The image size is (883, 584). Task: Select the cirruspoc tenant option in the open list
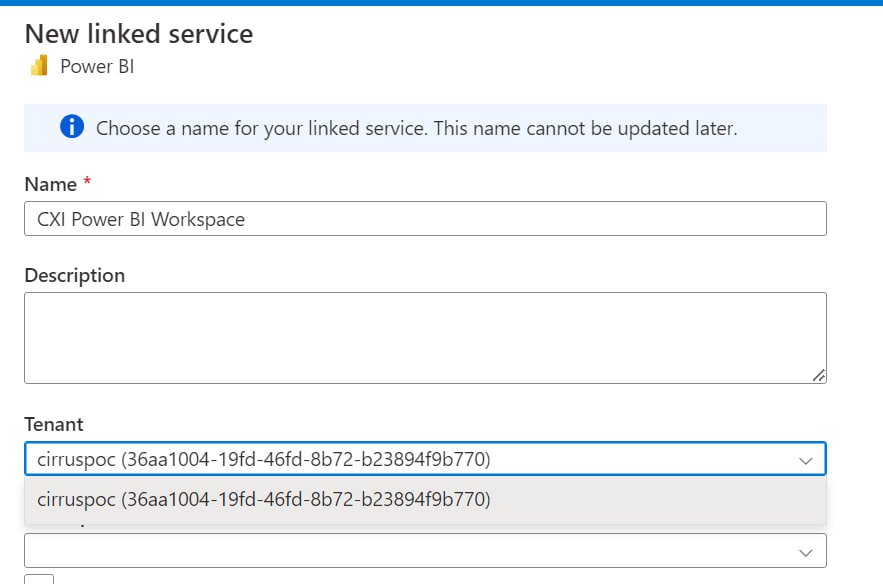425,500
